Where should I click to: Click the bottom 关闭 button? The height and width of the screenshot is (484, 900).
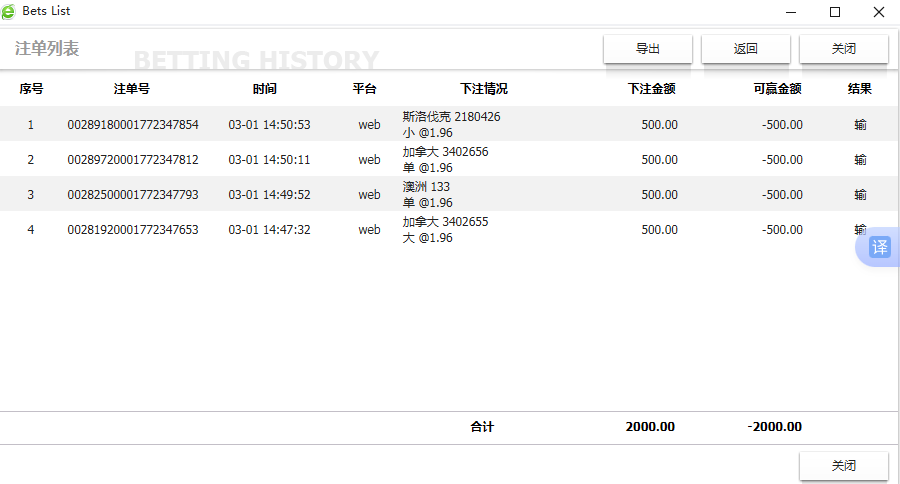click(x=844, y=466)
